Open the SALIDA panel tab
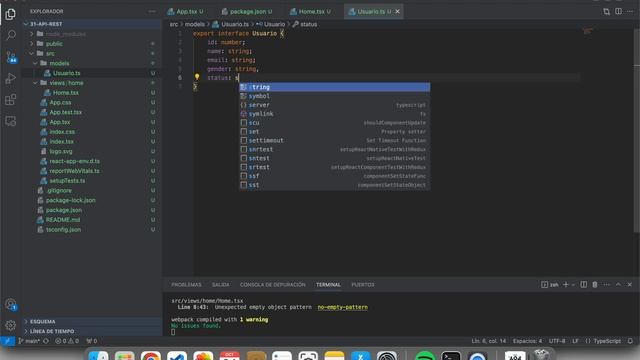This screenshot has width=640, height=360. click(220, 284)
